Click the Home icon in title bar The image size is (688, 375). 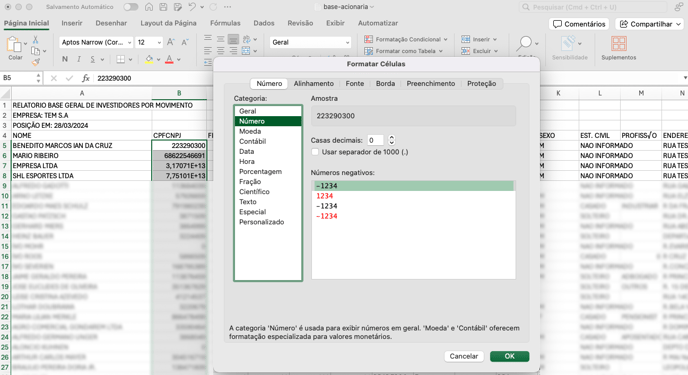coord(149,7)
